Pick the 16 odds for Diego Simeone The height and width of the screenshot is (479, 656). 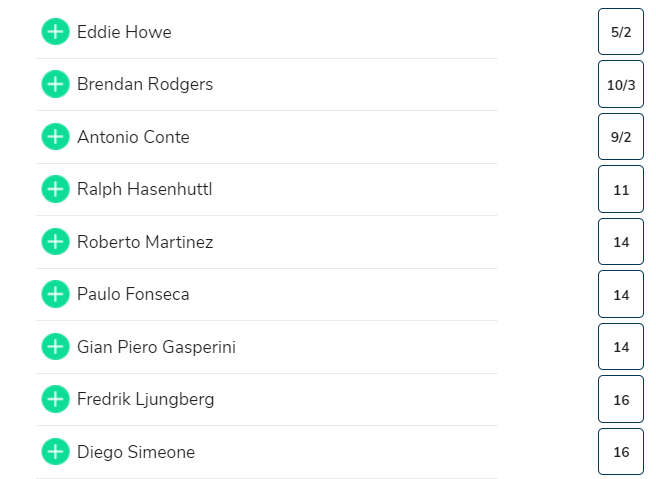click(x=621, y=452)
